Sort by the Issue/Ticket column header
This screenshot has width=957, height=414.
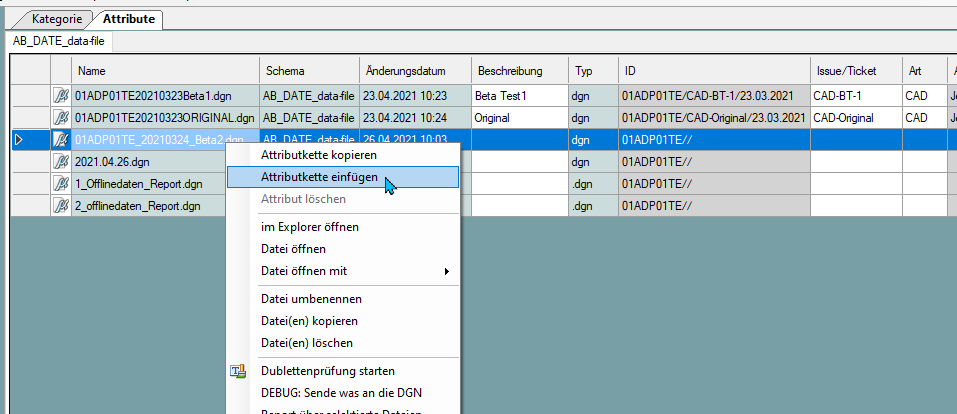point(857,71)
